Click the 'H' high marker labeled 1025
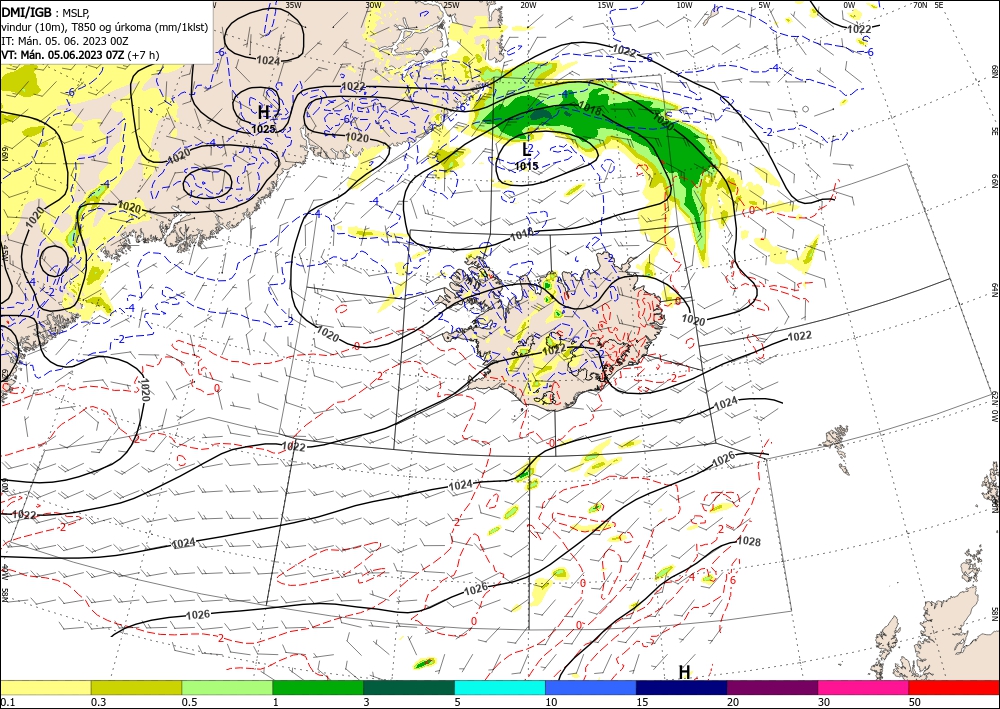The height and width of the screenshot is (709, 1000). (x=263, y=113)
